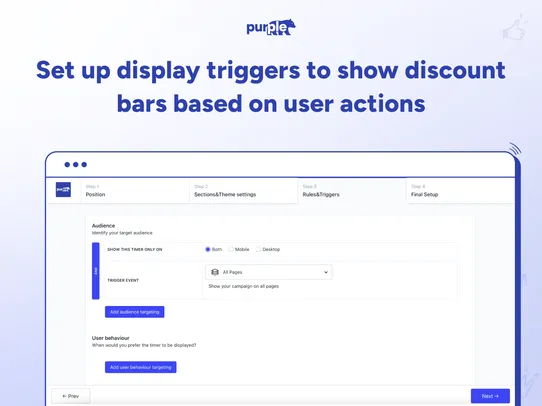Go back with the Prev button
542x406 pixels.
(x=71, y=396)
